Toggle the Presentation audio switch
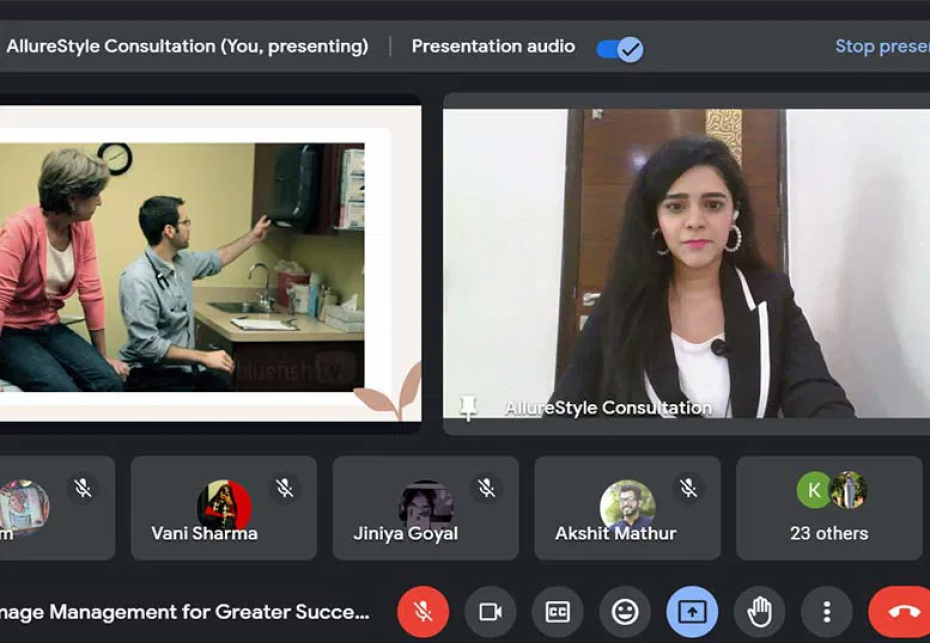 [x=619, y=49]
